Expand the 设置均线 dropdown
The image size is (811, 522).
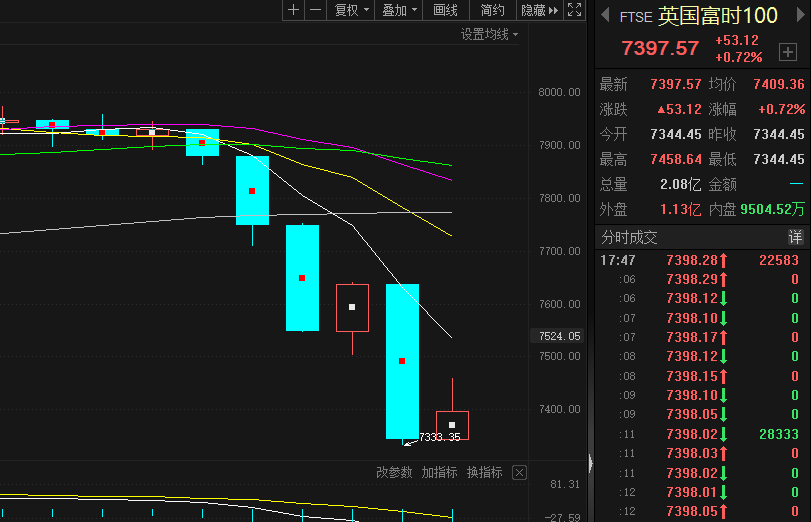click(490, 34)
